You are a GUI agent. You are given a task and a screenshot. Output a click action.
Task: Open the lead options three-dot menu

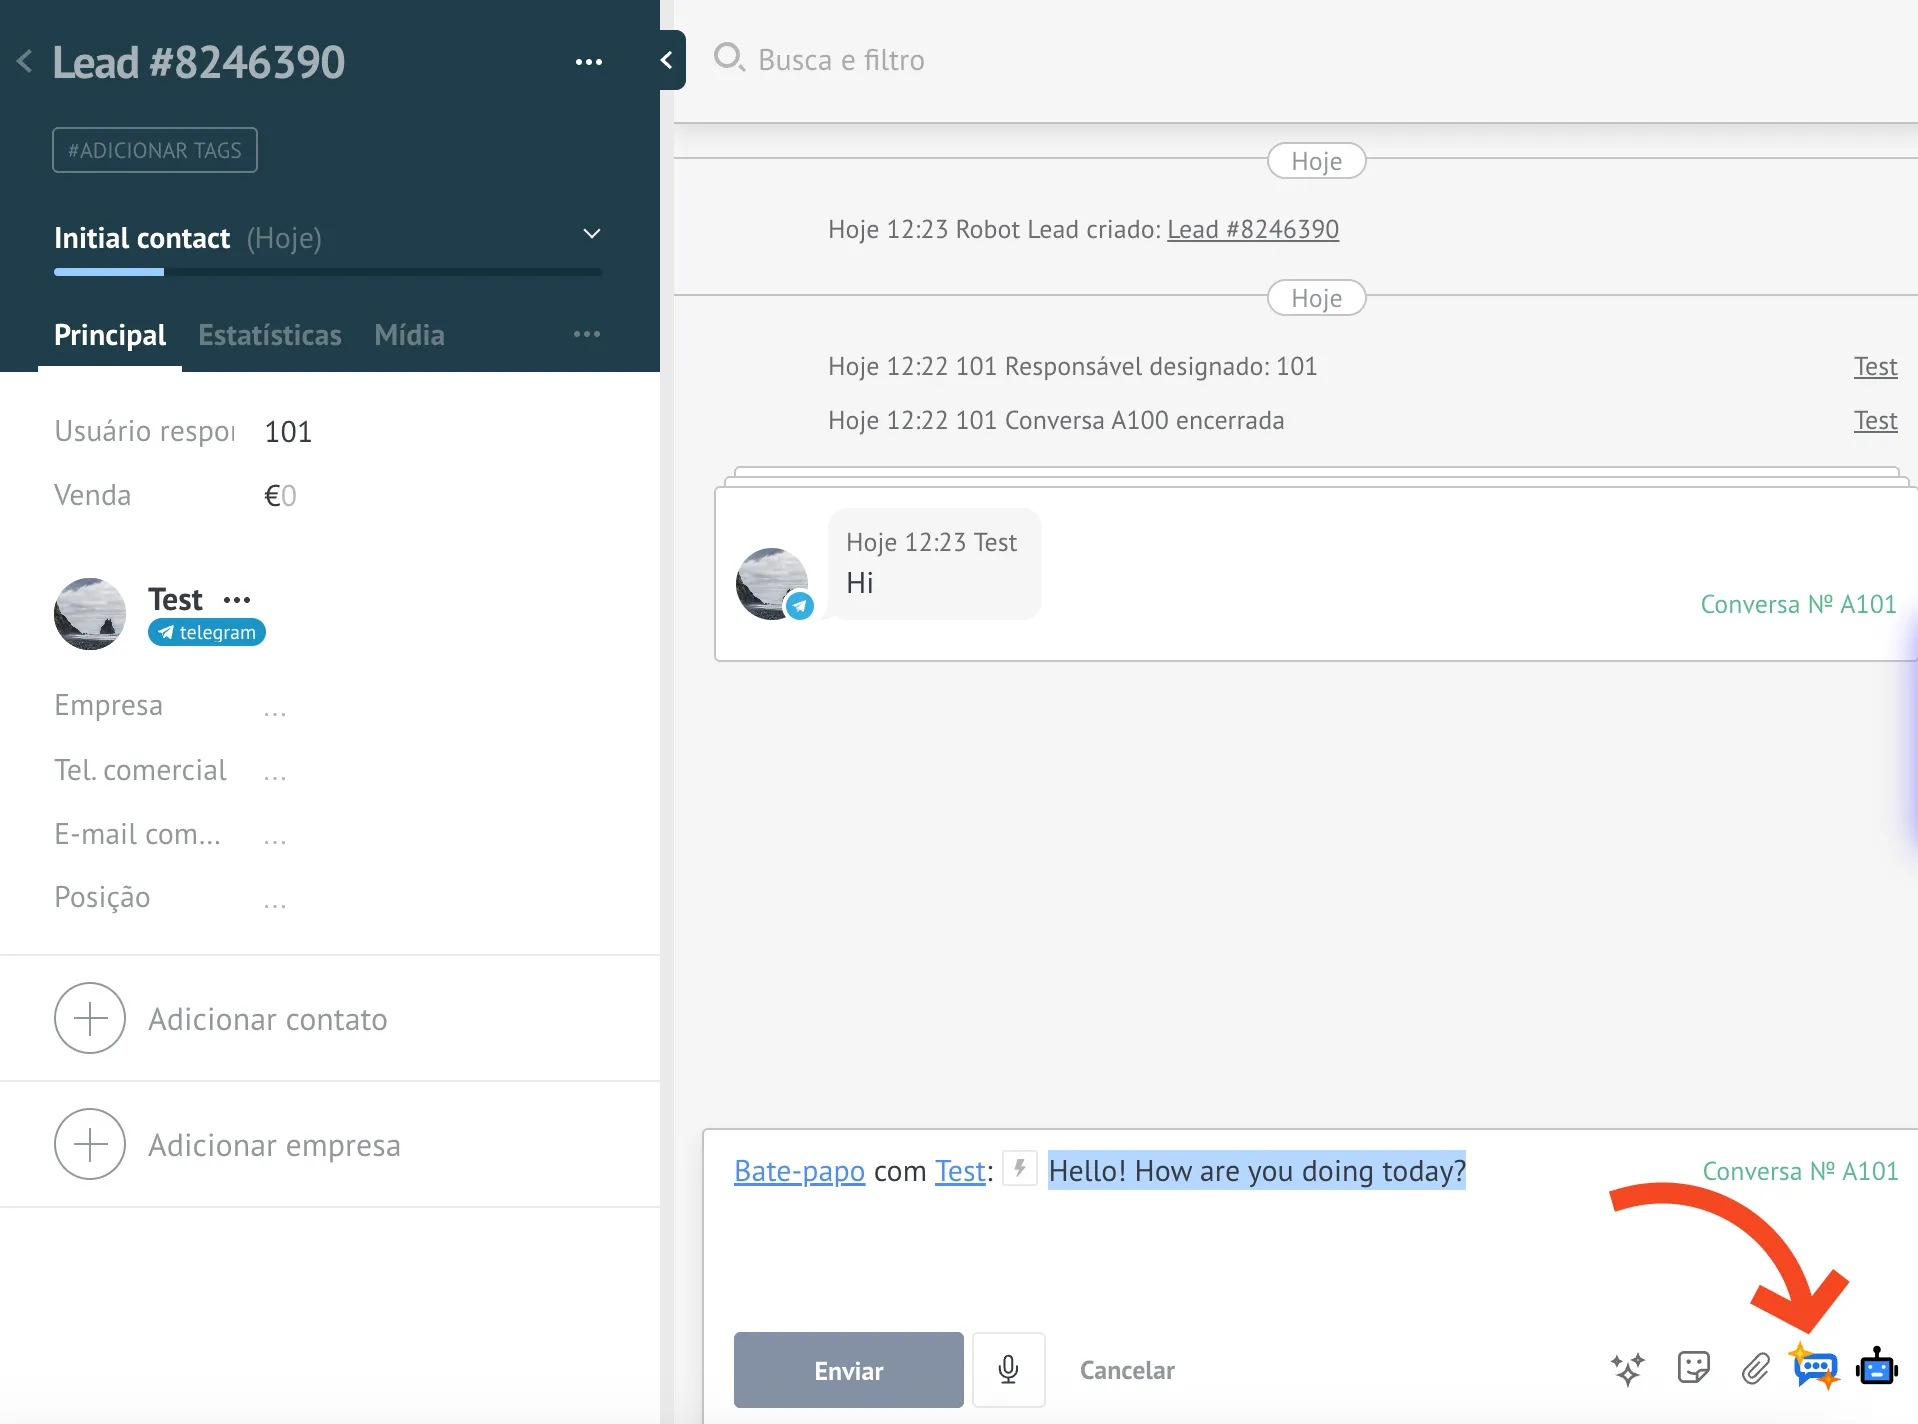tap(588, 62)
